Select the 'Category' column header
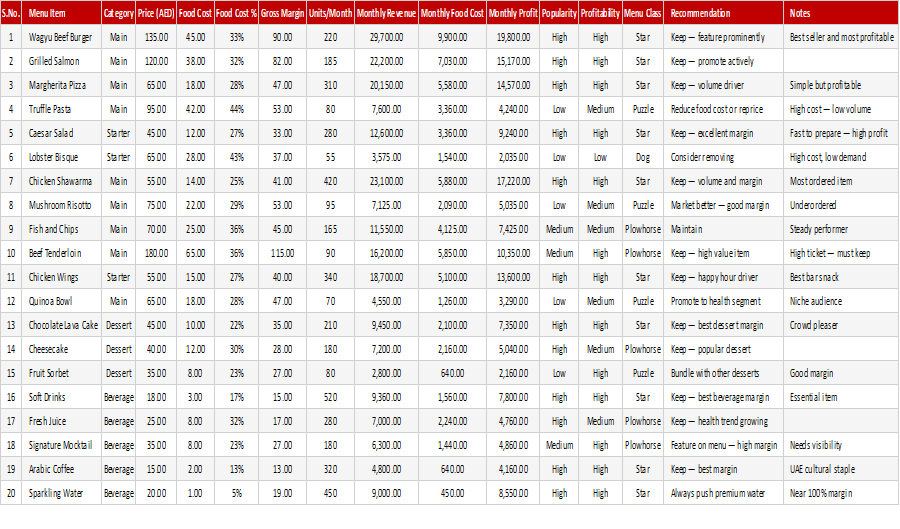Image resolution: width=900 pixels, height=529 pixels. pos(118,13)
